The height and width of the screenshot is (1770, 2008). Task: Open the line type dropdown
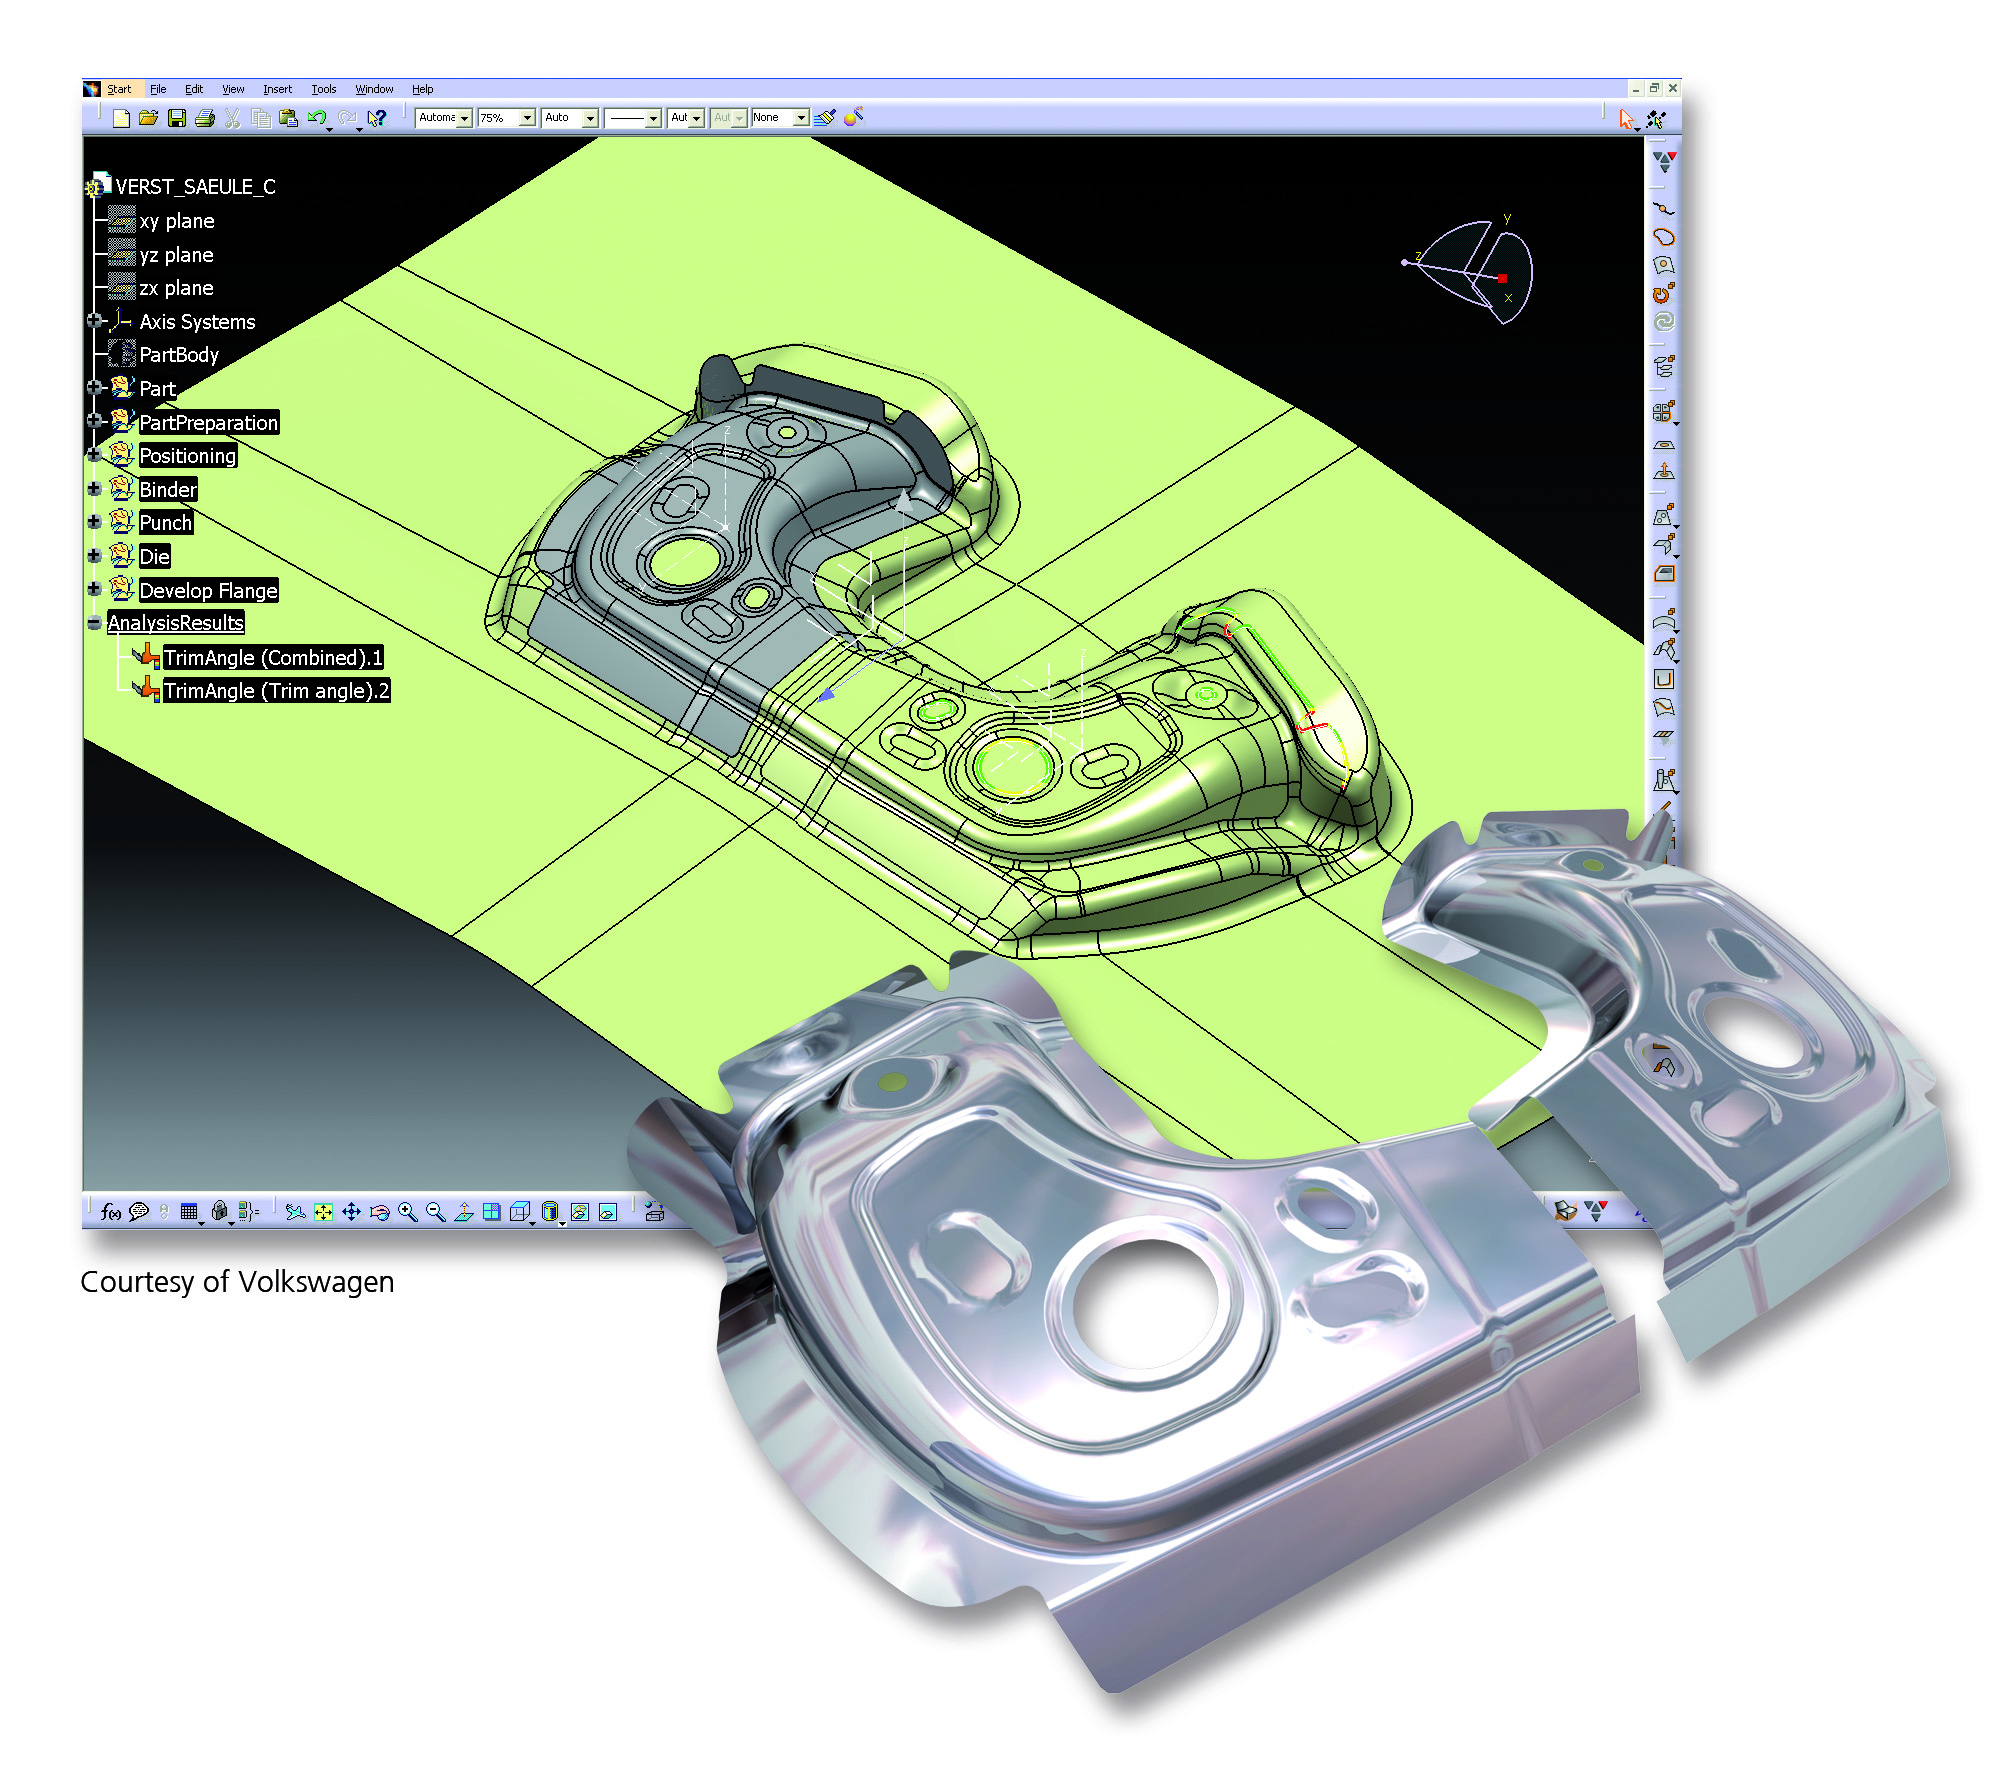click(x=653, y=118)
